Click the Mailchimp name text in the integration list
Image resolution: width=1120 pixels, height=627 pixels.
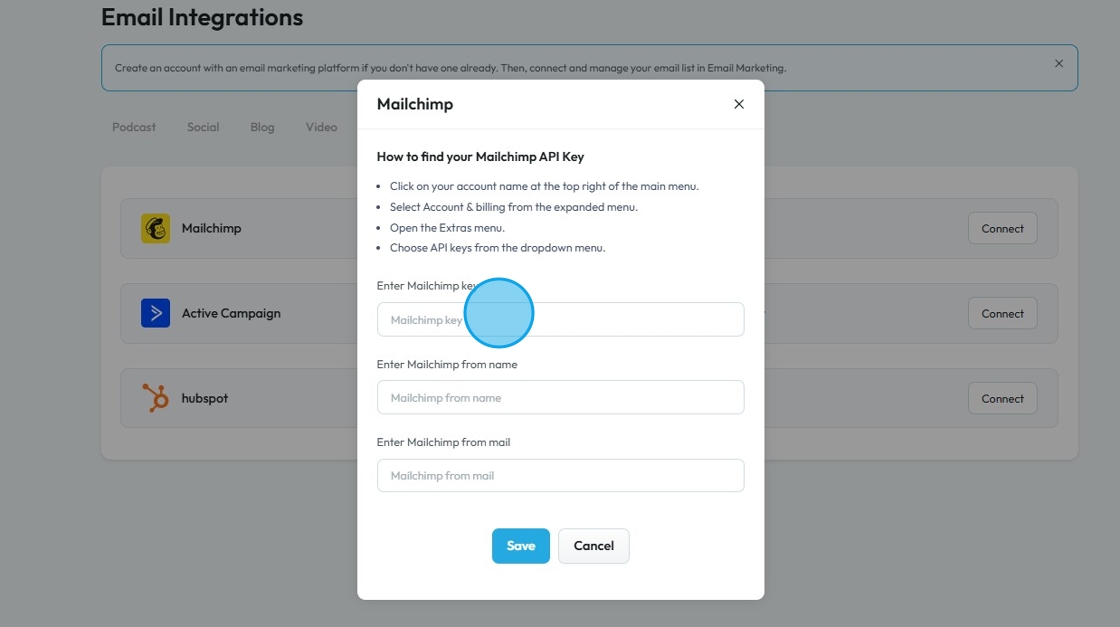click(x=211, y=228)
